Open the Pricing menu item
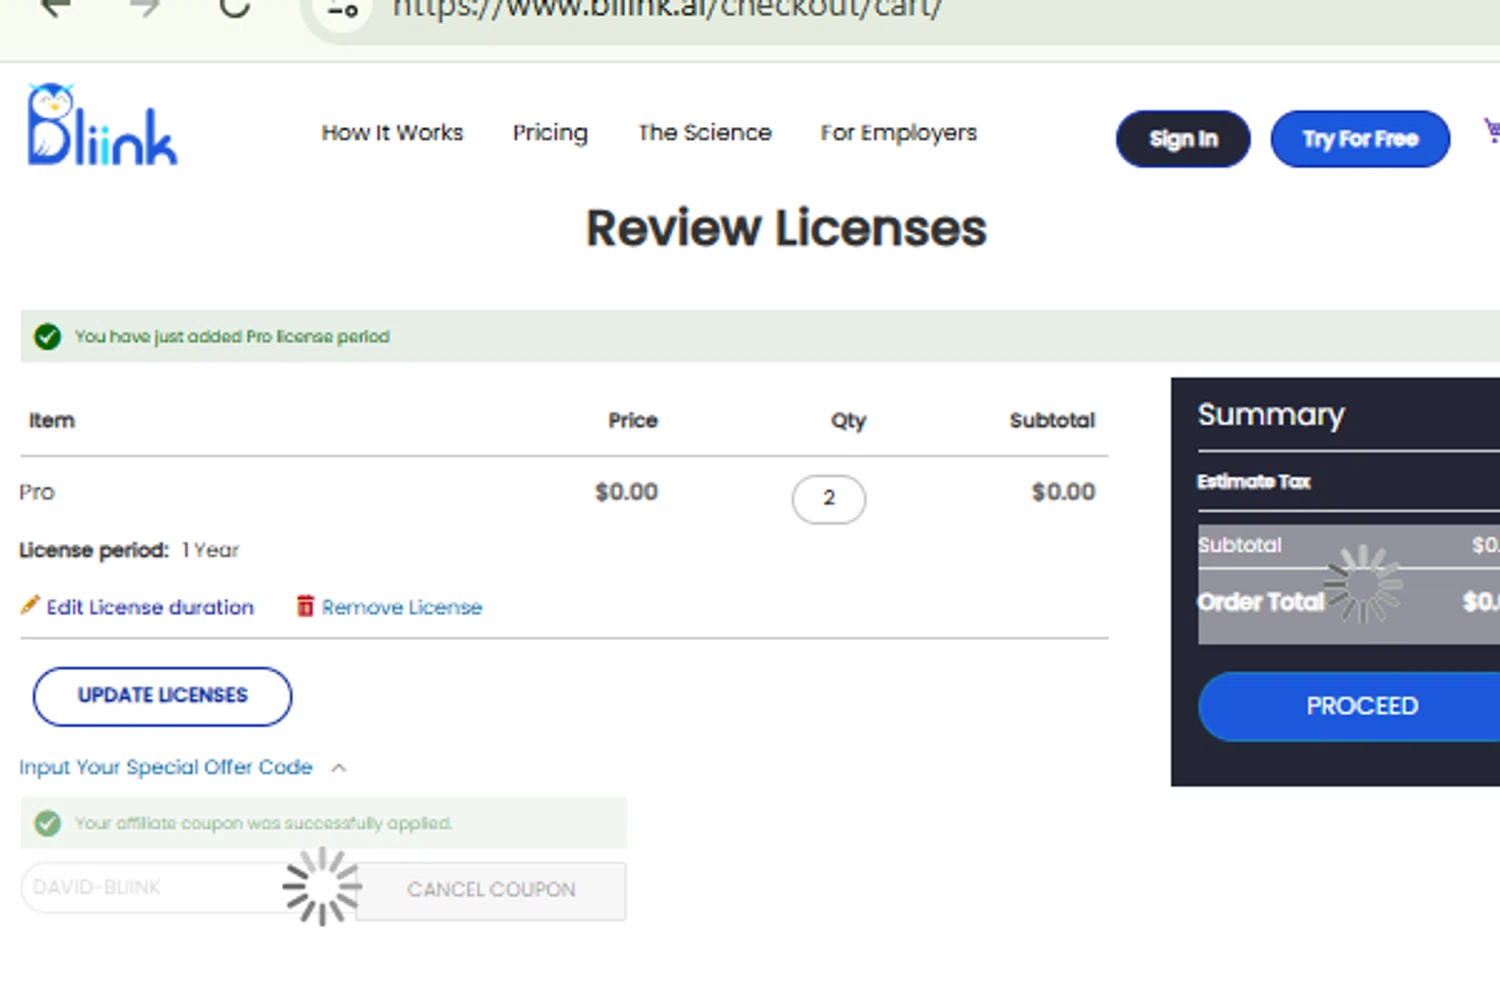The width and height of the screenshot is (1500, 998). 550,133
